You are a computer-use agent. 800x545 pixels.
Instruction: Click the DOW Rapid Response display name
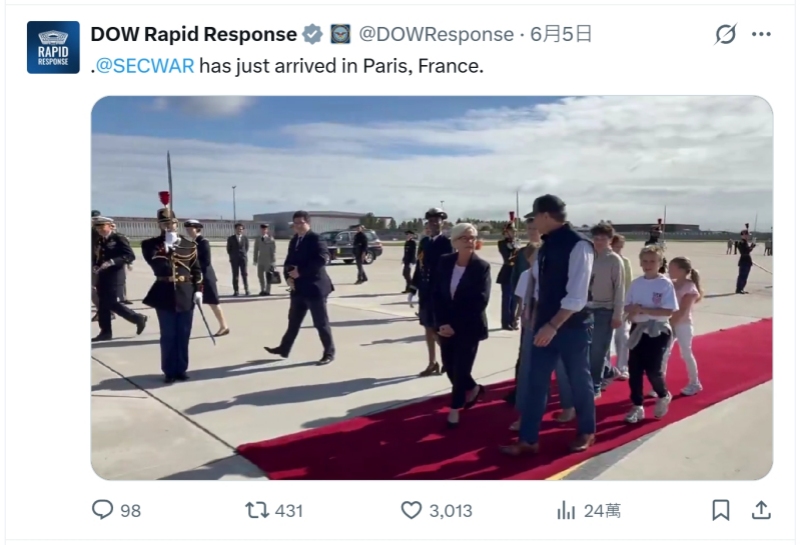pos(194,34)
